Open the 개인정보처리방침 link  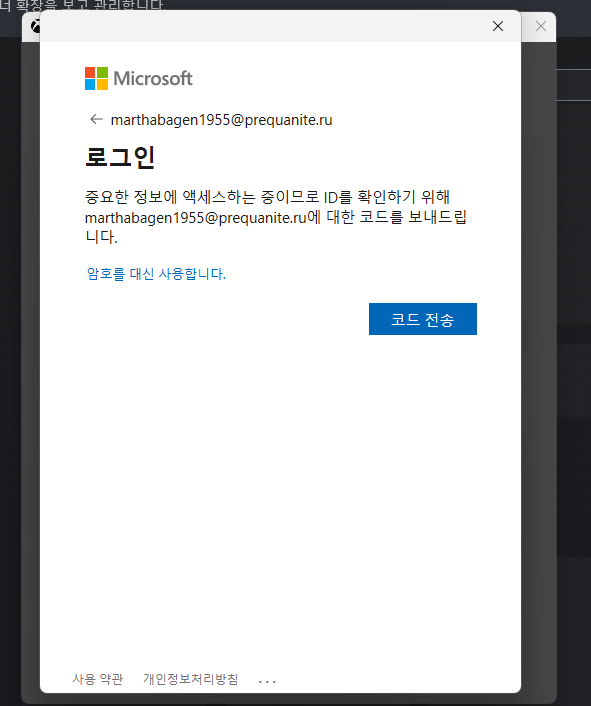point(190,679)
